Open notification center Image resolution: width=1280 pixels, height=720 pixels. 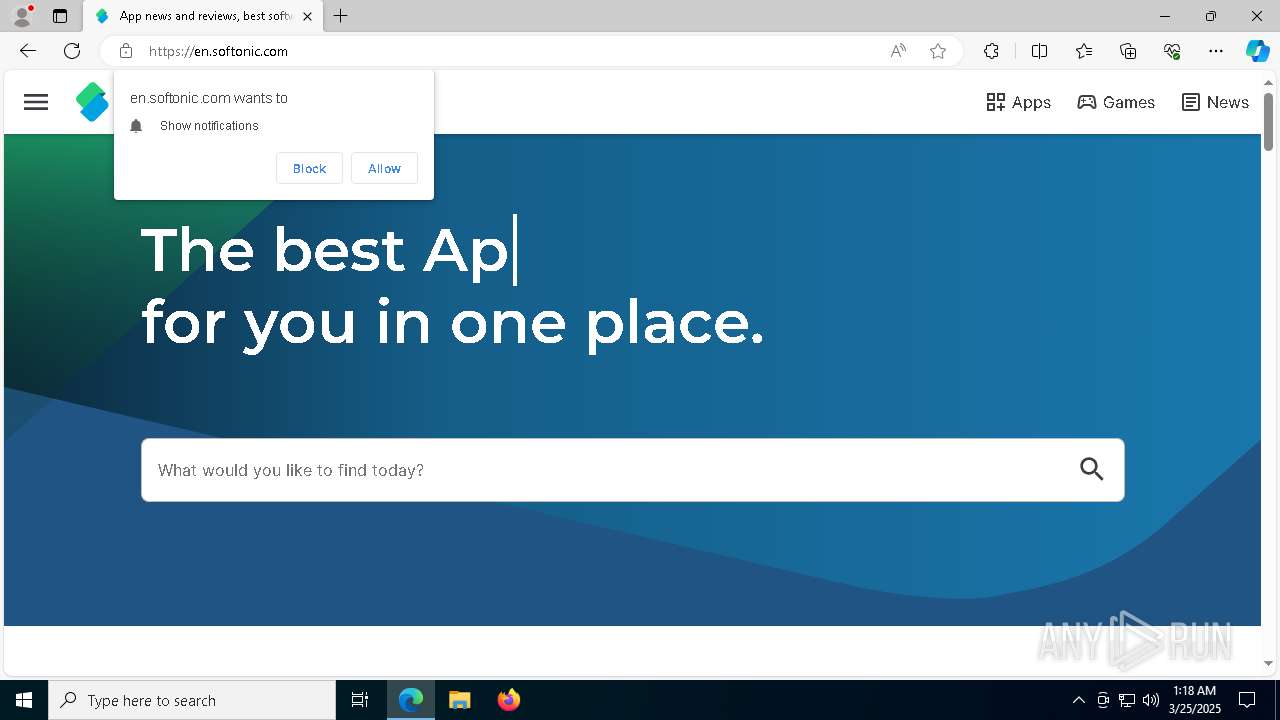[x=1247, y=700]
